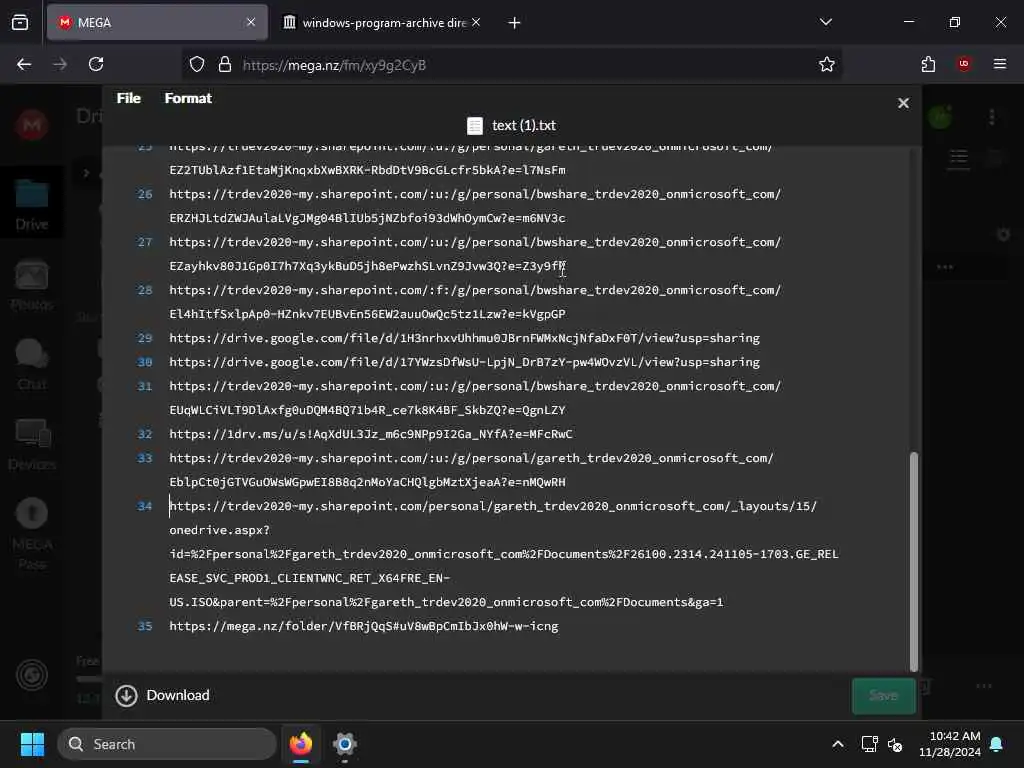
Task: Click the text file document icon
Action: (475, 125)
